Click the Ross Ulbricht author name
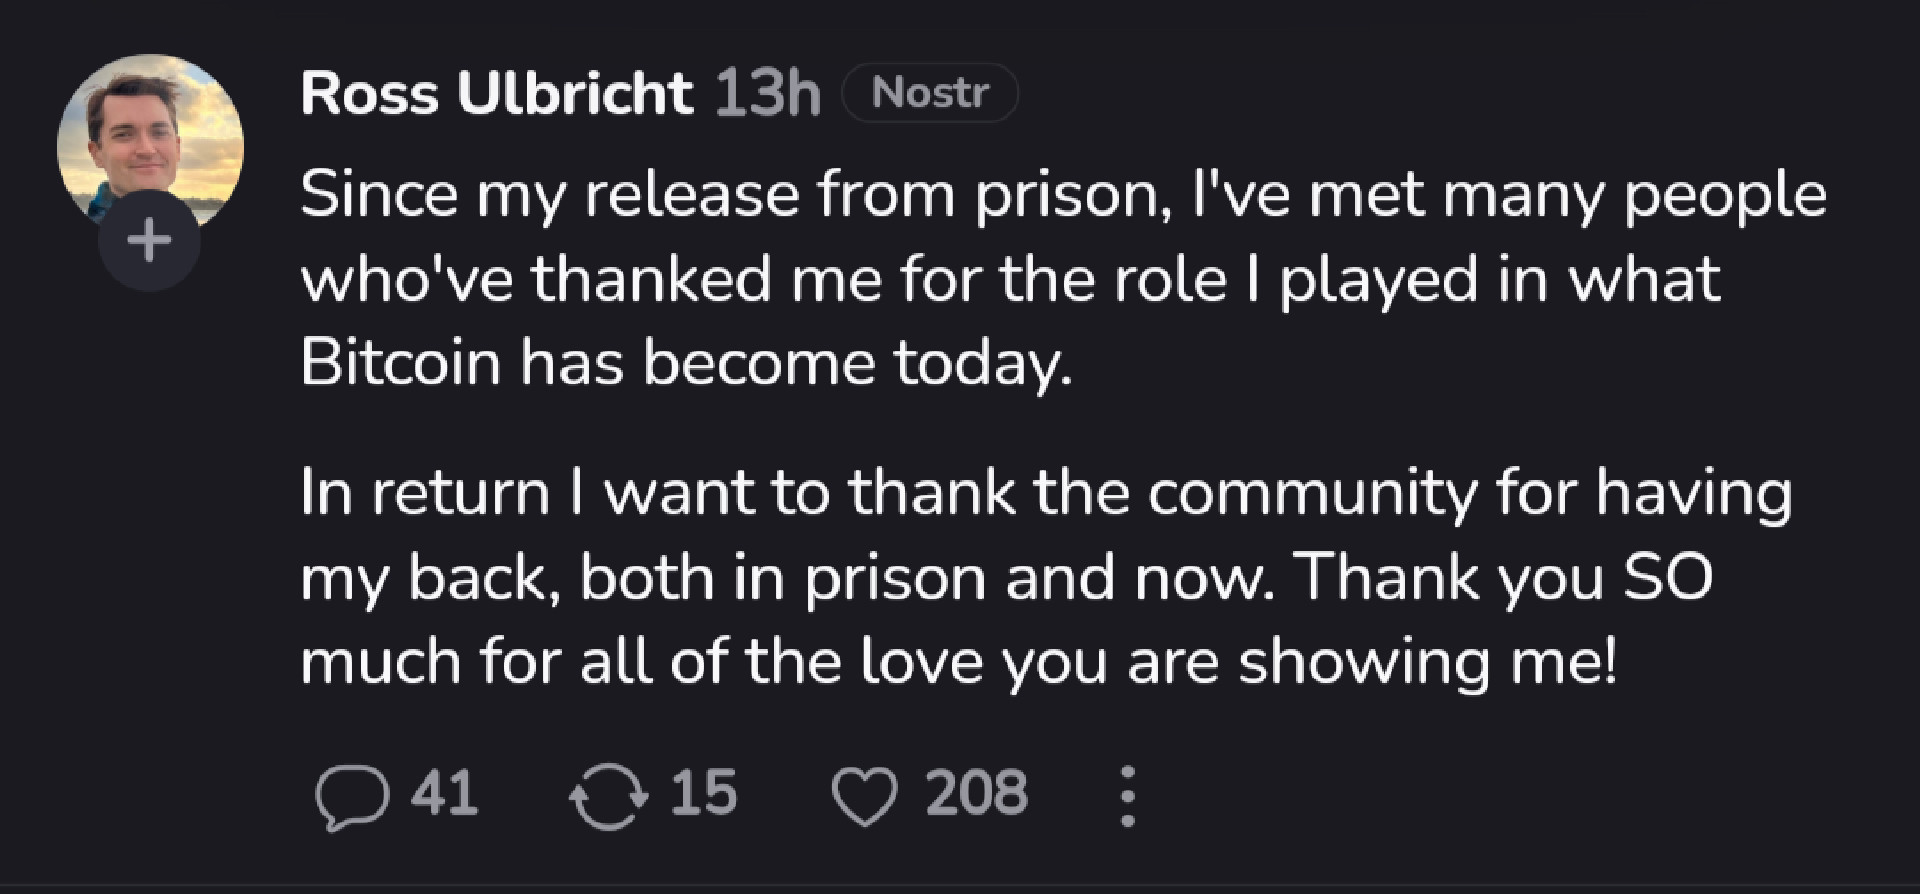The height and width of the screenshot is (894, 1920). coord(496,93)
